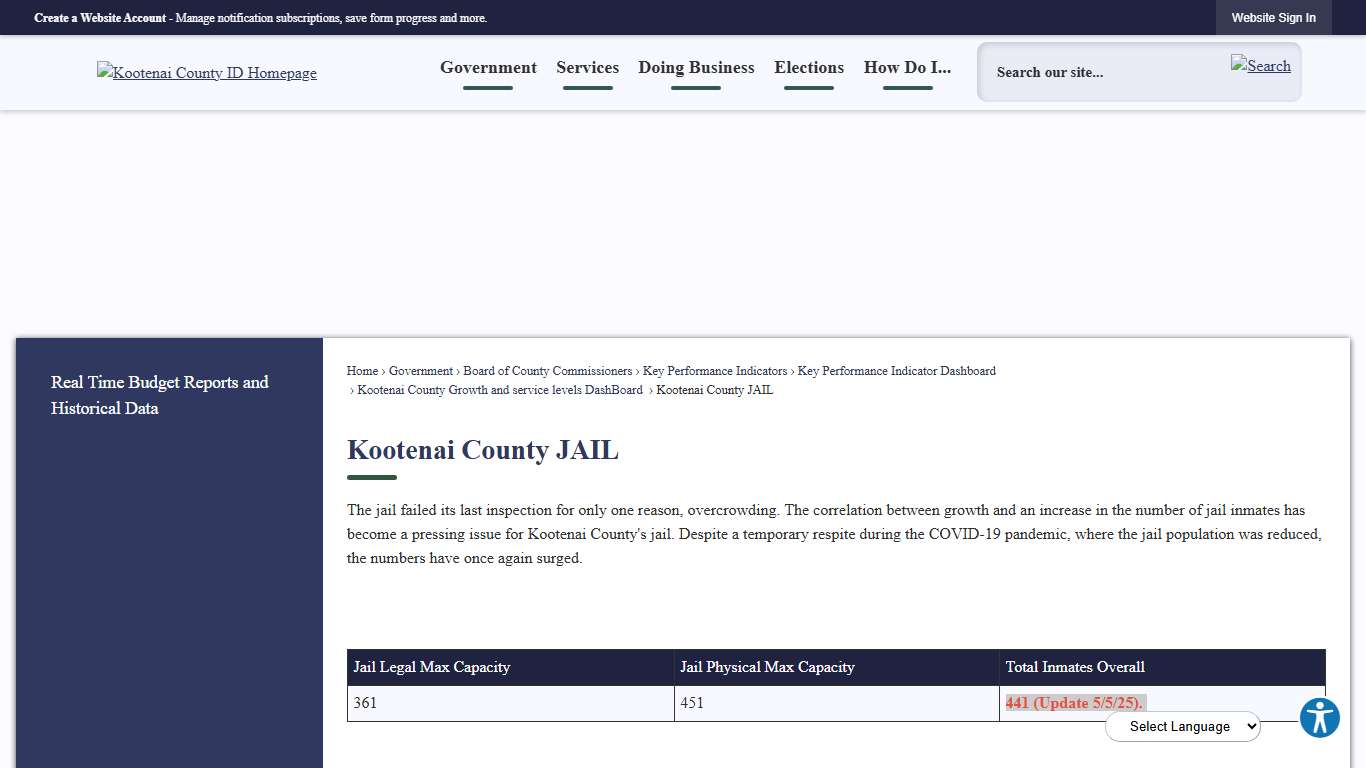
Task: Expand the How Do I... menu
Action: (907, 68)
